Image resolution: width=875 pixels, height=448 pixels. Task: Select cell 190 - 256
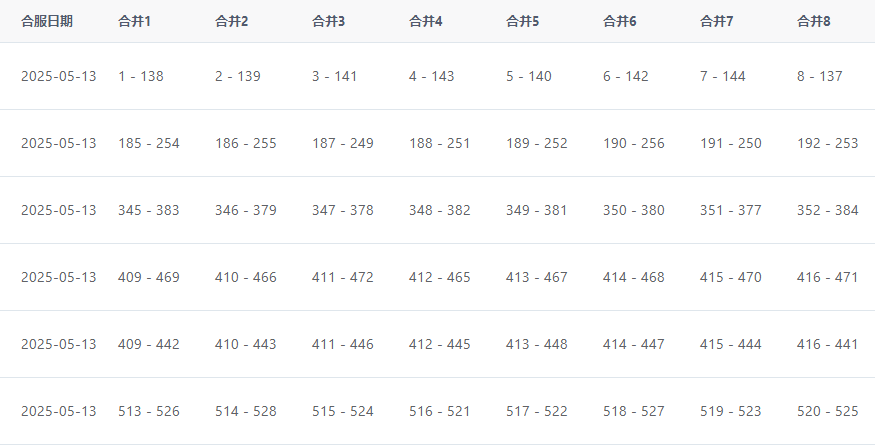coord(634,143)
